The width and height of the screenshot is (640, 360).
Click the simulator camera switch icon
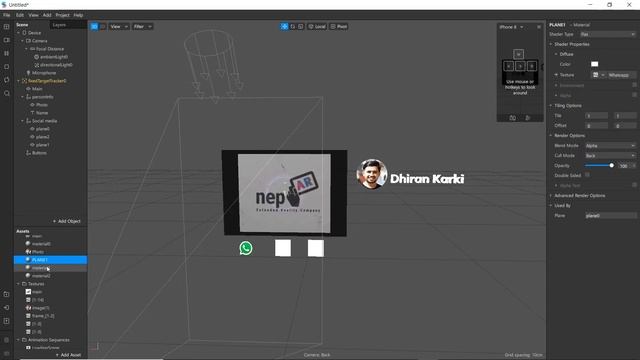(x=512, y=118)
